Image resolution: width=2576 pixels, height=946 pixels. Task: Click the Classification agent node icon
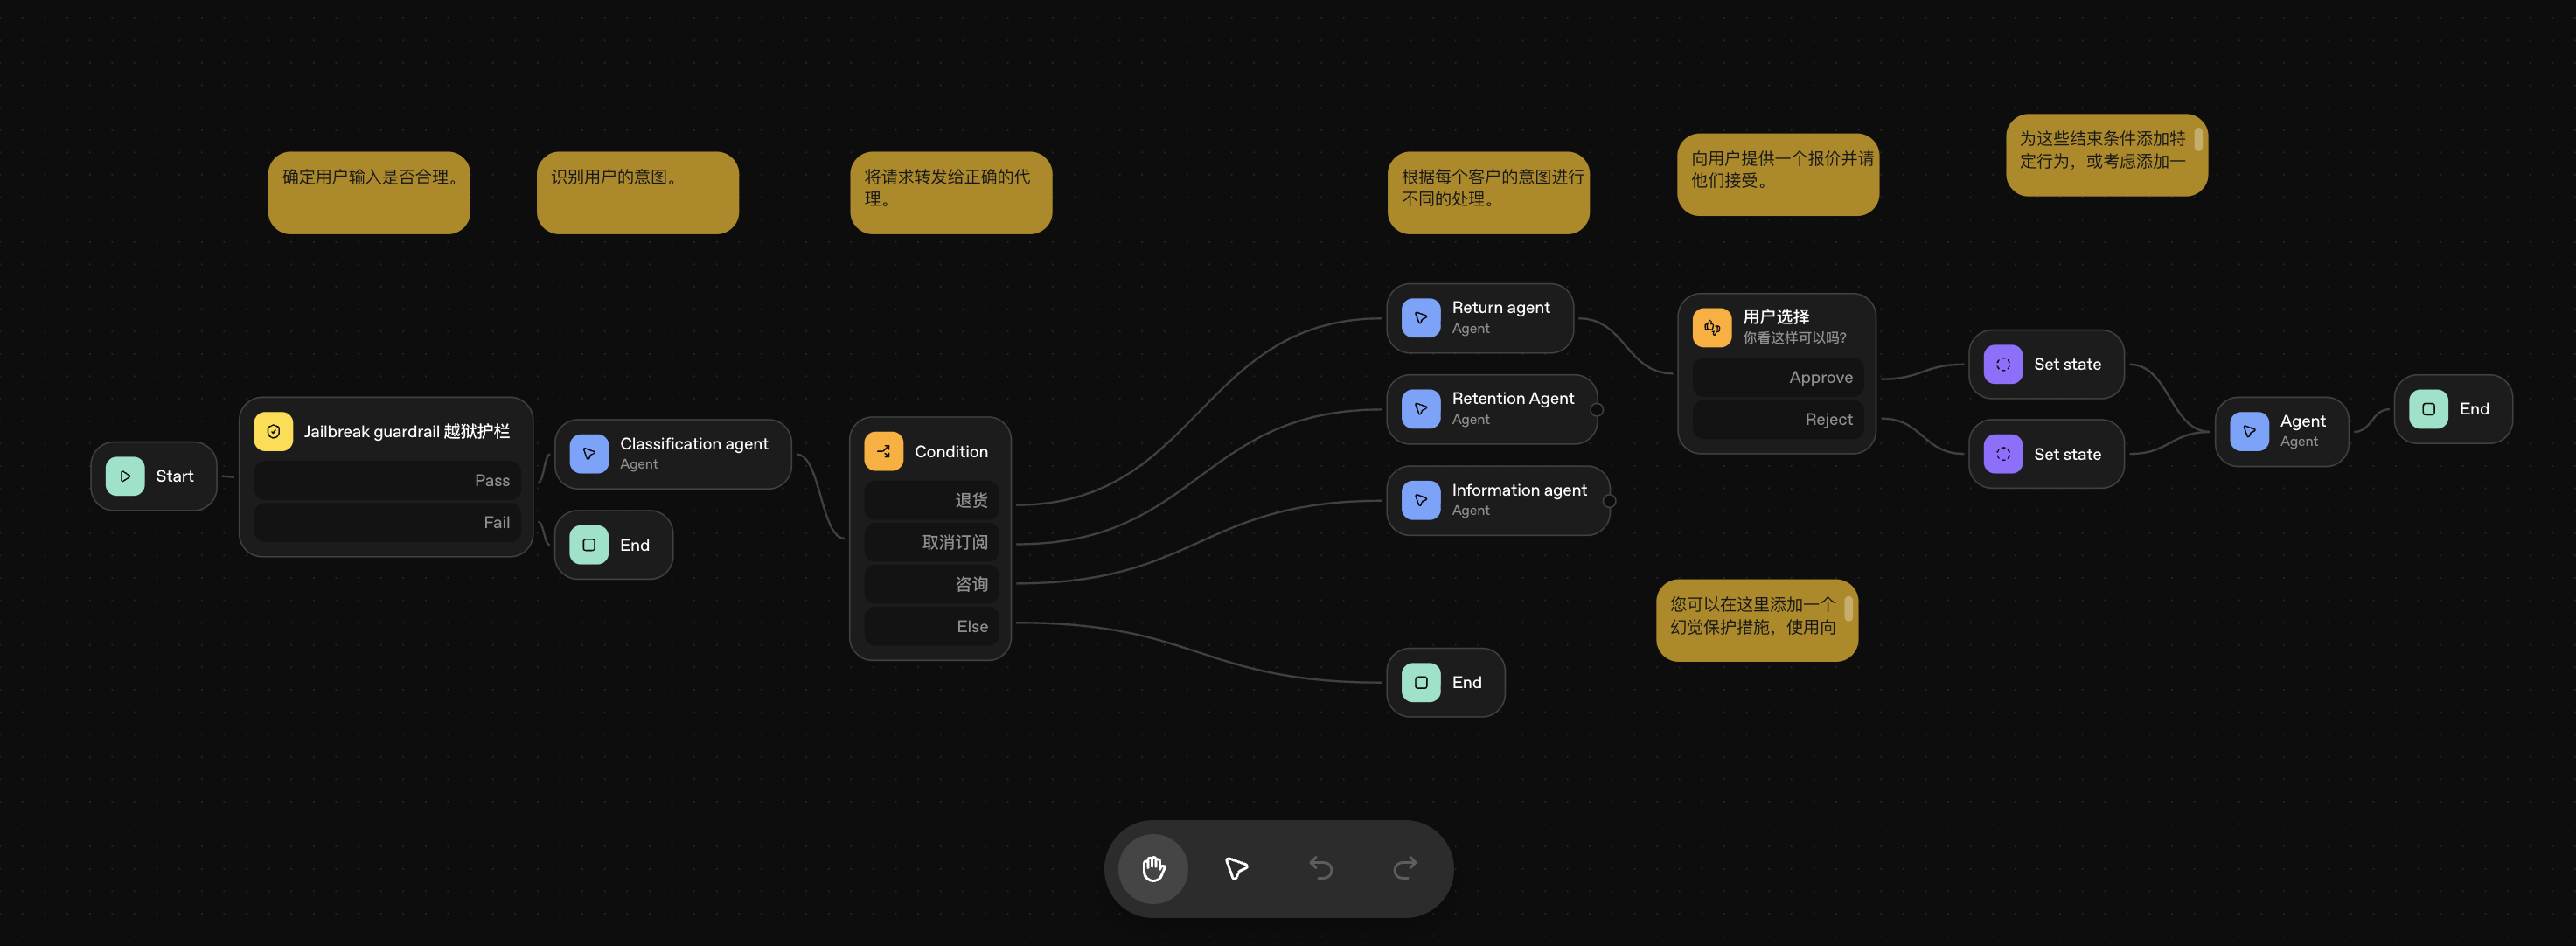[x=589, y=453]
